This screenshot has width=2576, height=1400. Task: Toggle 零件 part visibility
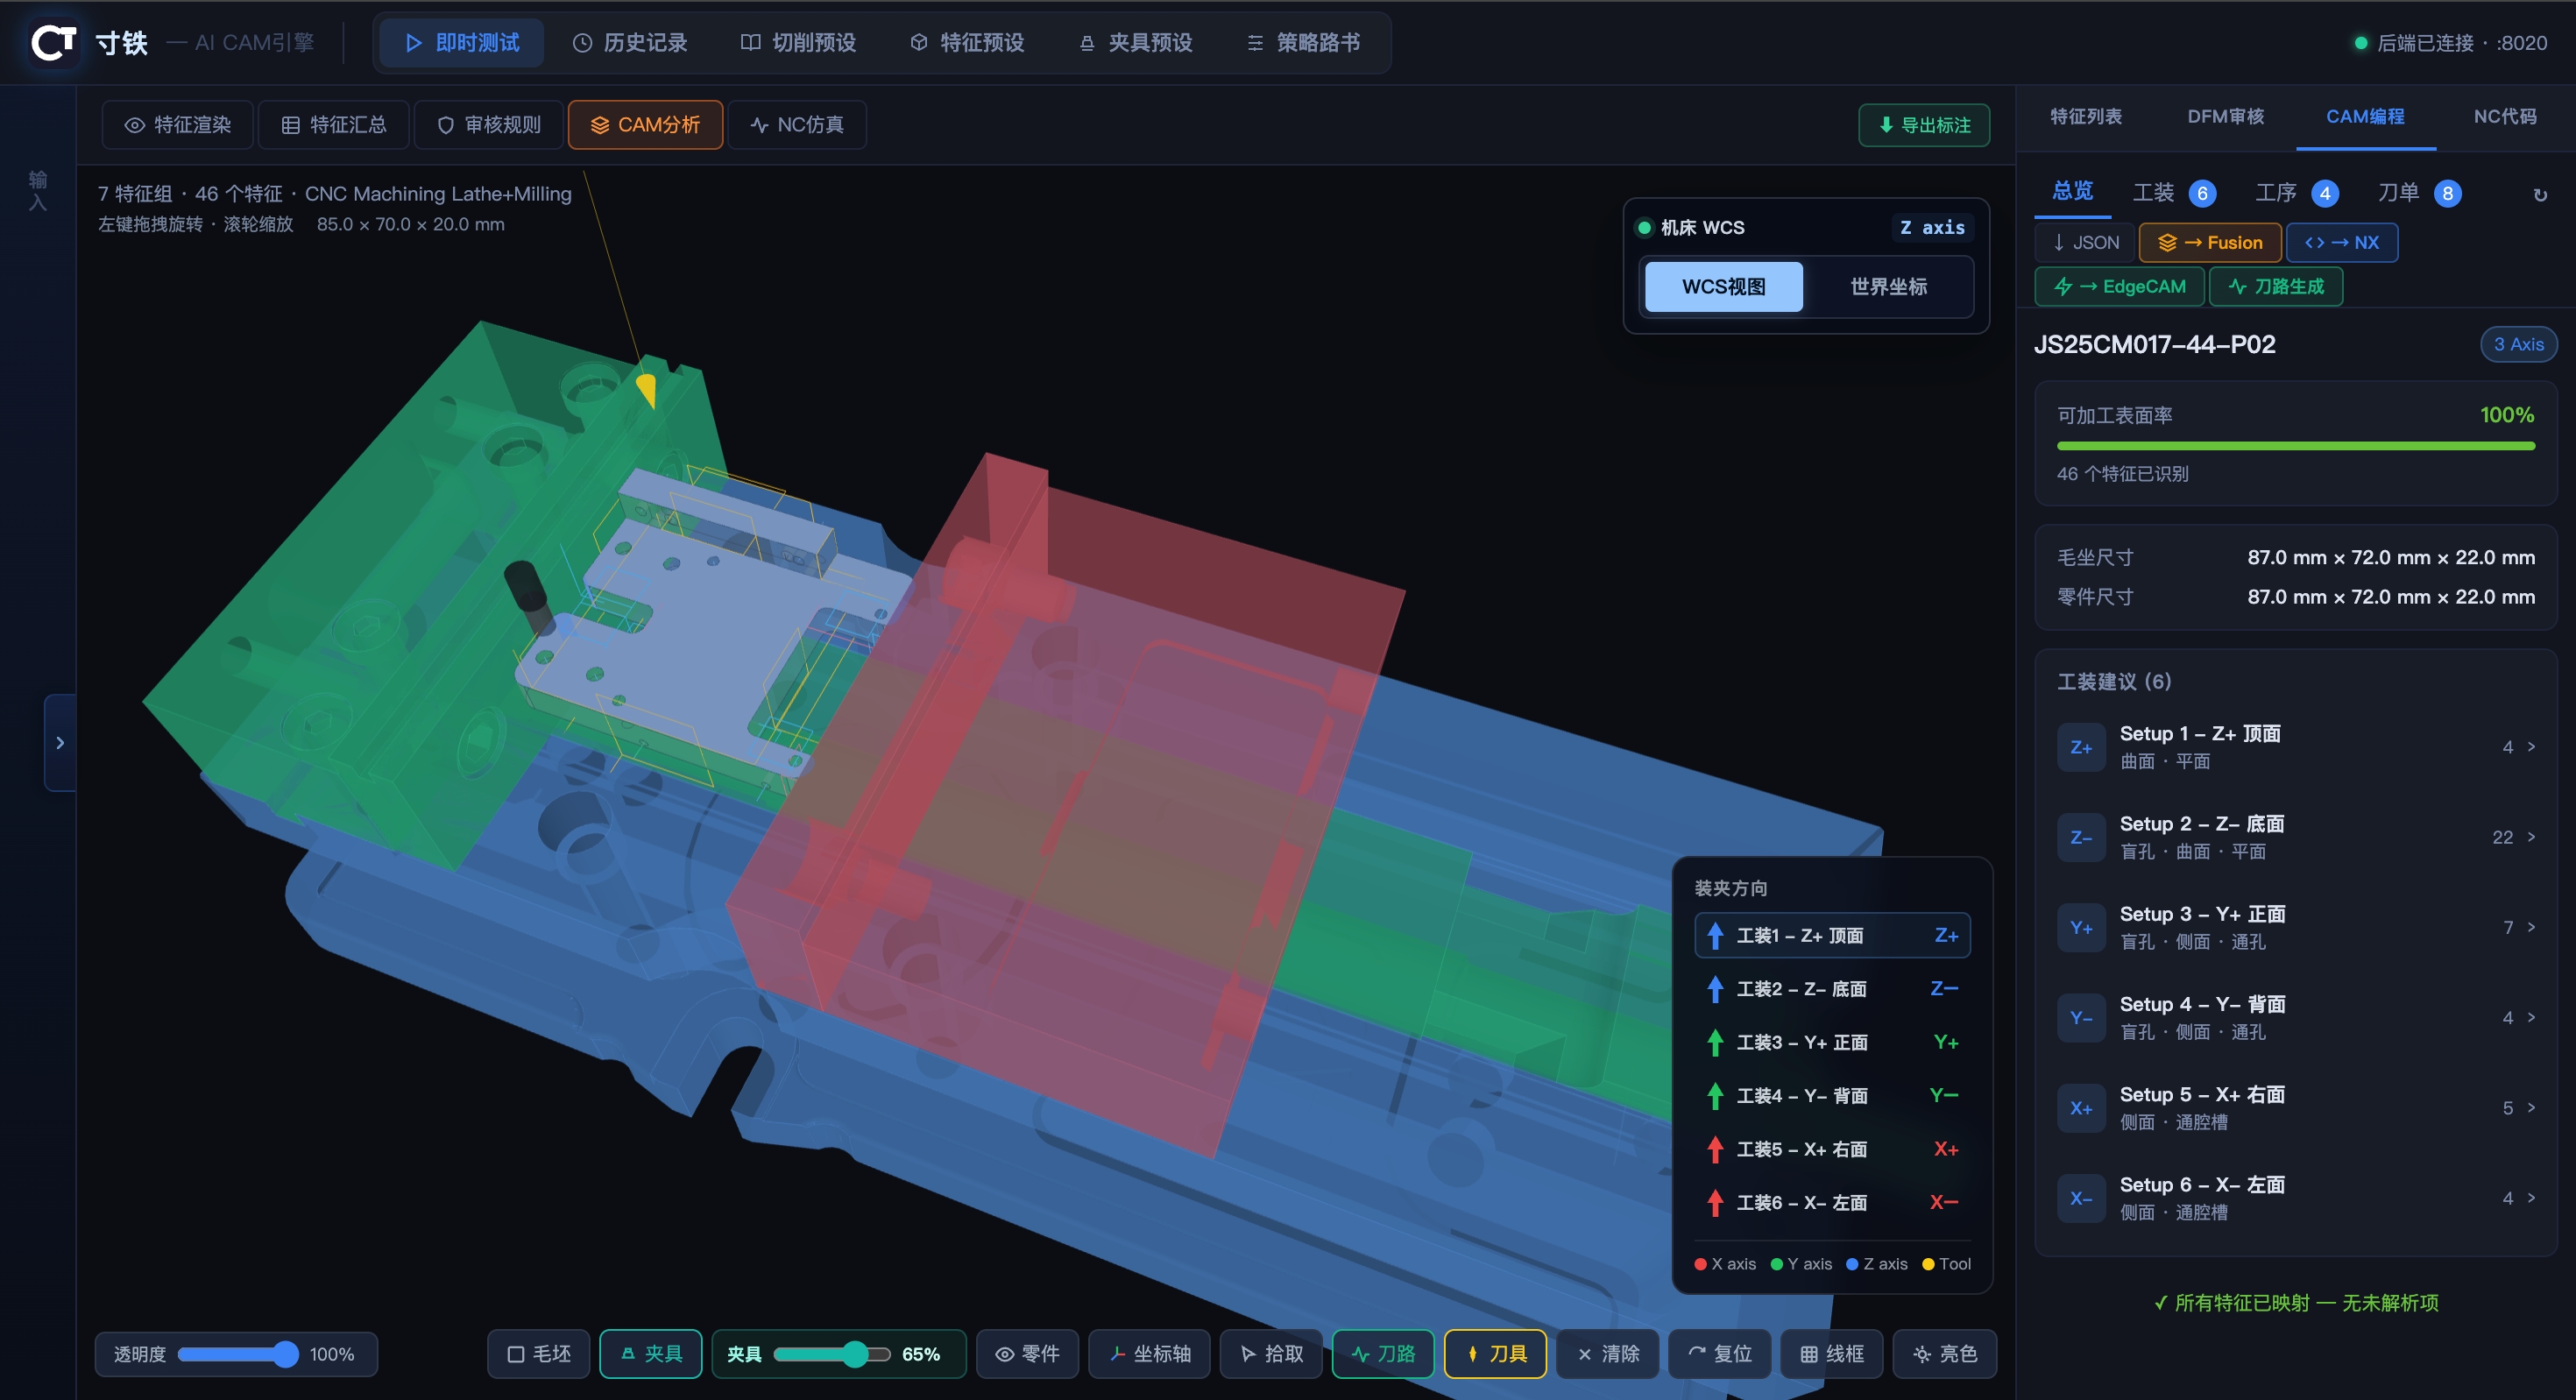(x=1027, y=1354)
